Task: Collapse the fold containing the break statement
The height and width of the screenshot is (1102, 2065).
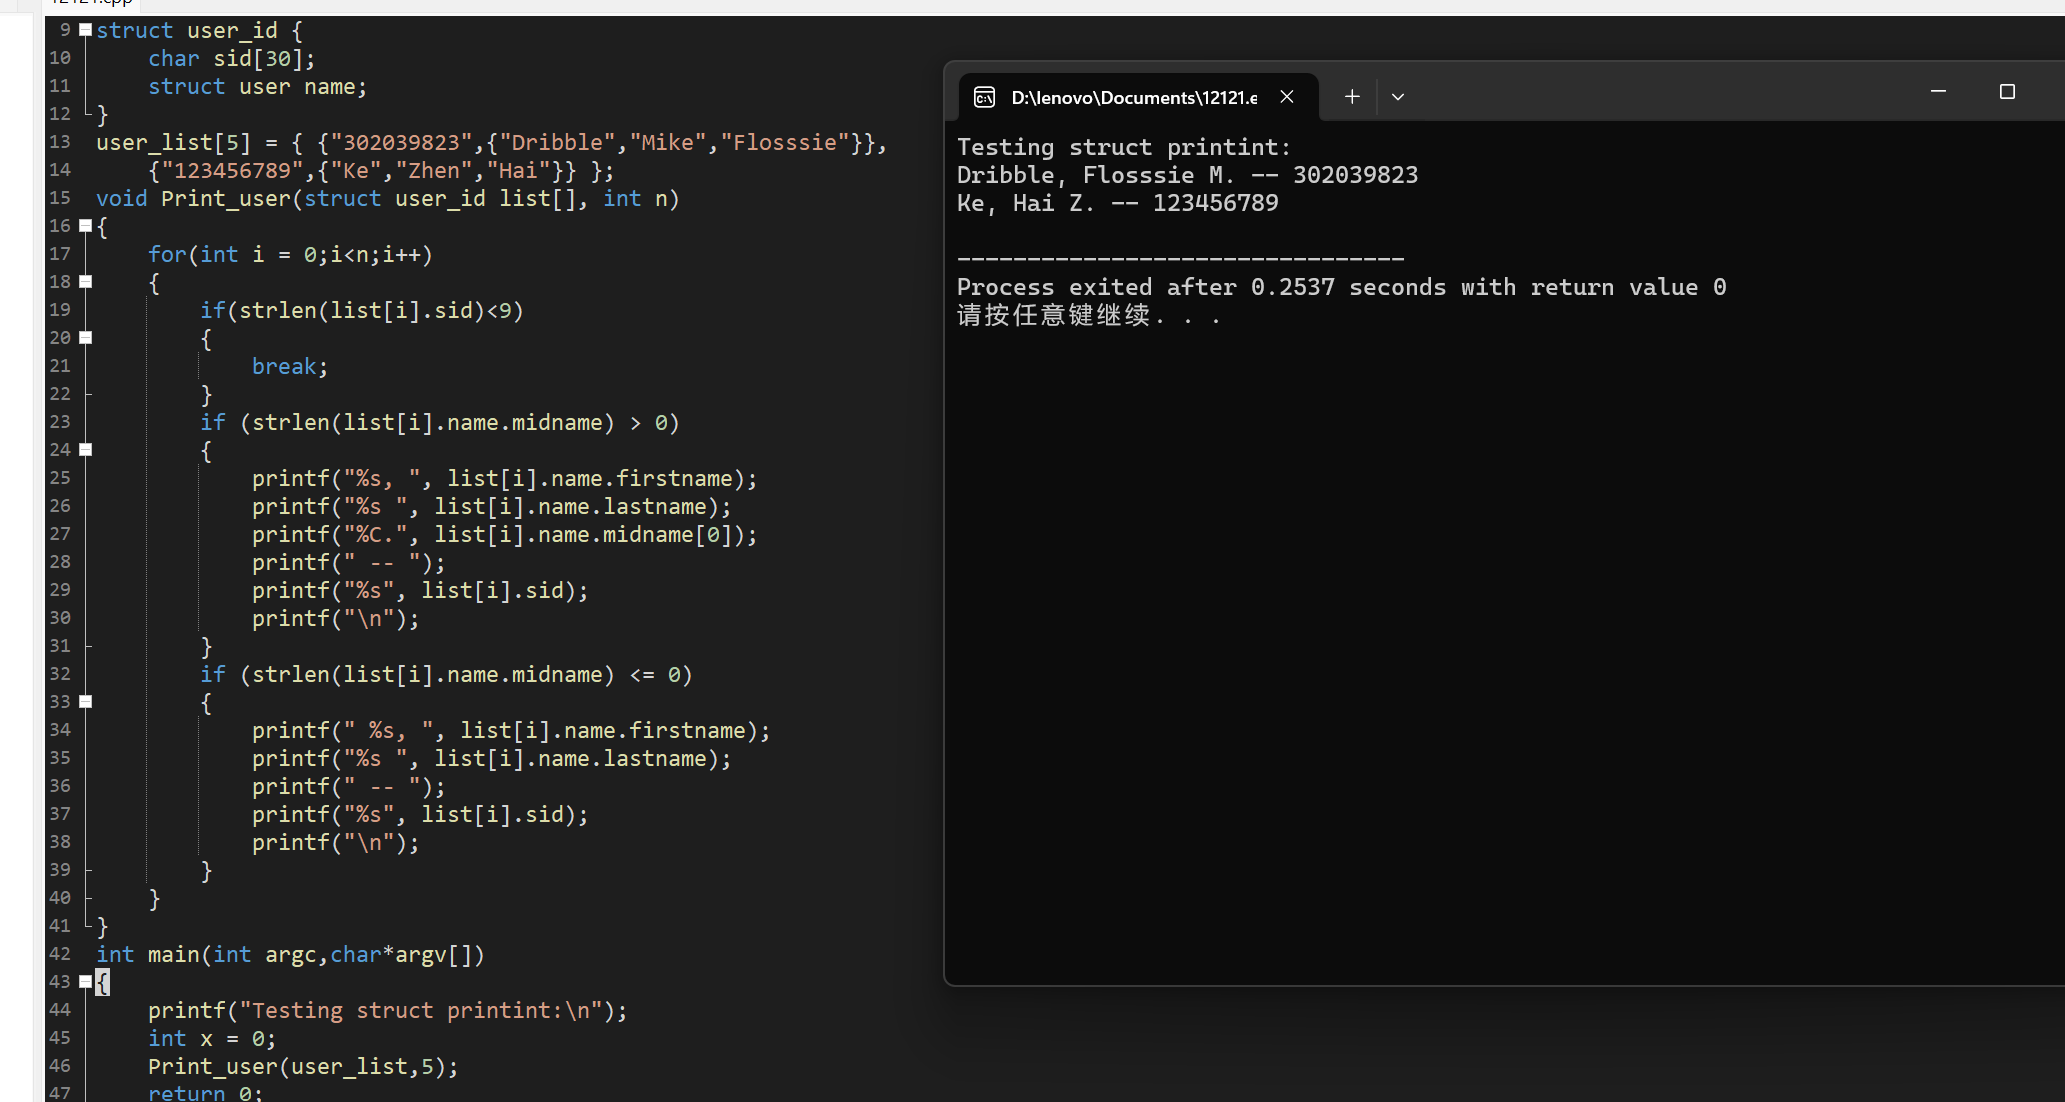Action: [x=86, y=338]
